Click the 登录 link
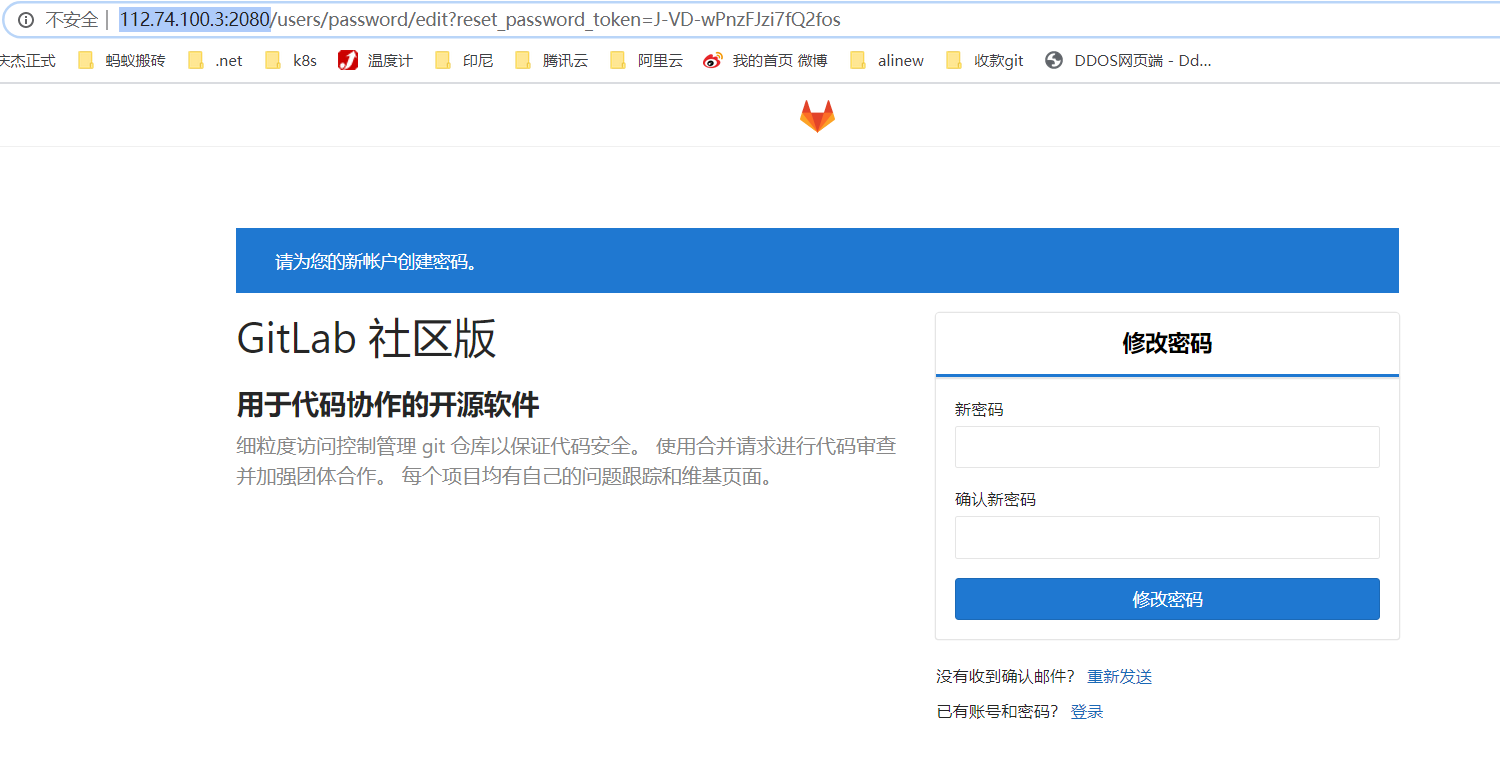Viewport: 1500px width, 757px height. [x=1087, y=712]
